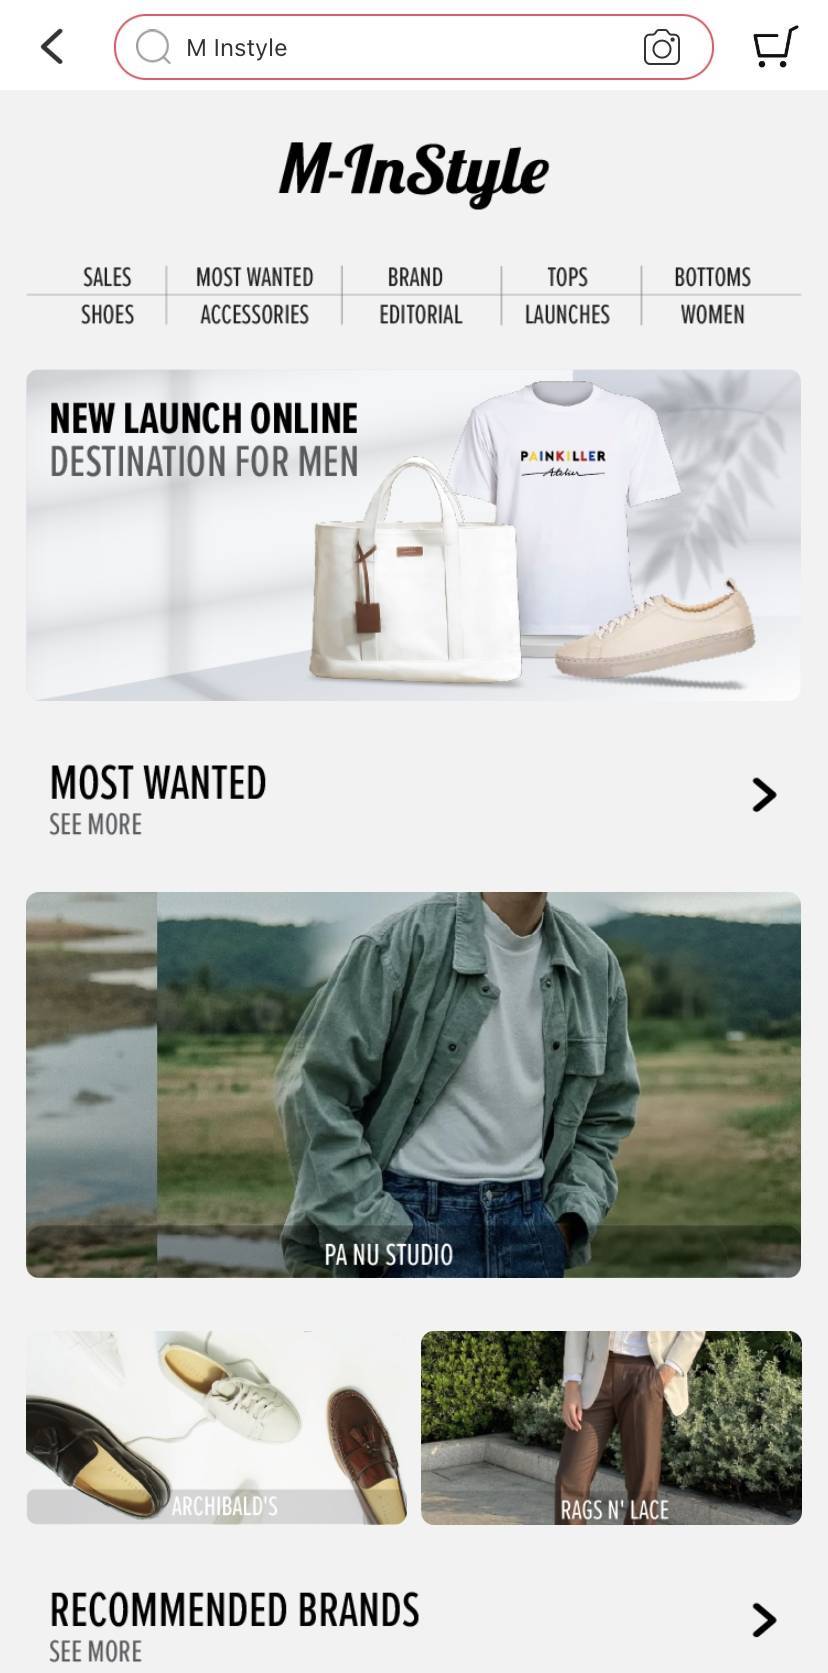The height and width of the screenshot is (1673, 828).
Task: Tap the back arrow icon
Action: point(52,46)
